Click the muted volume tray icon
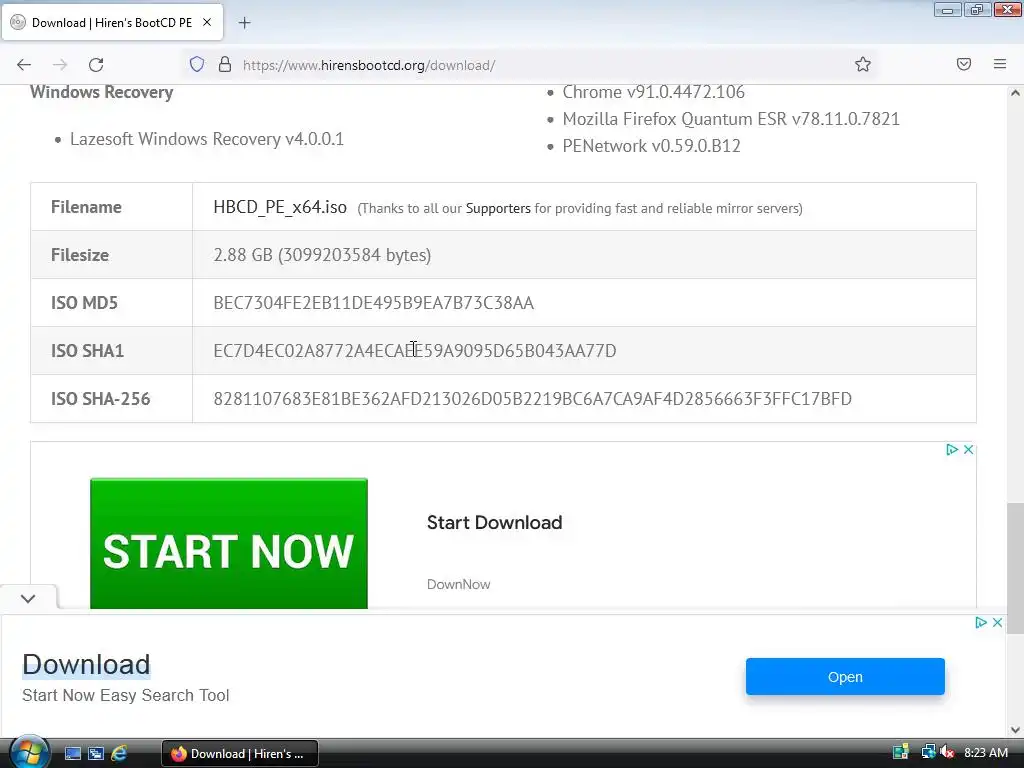 point(946,752)
